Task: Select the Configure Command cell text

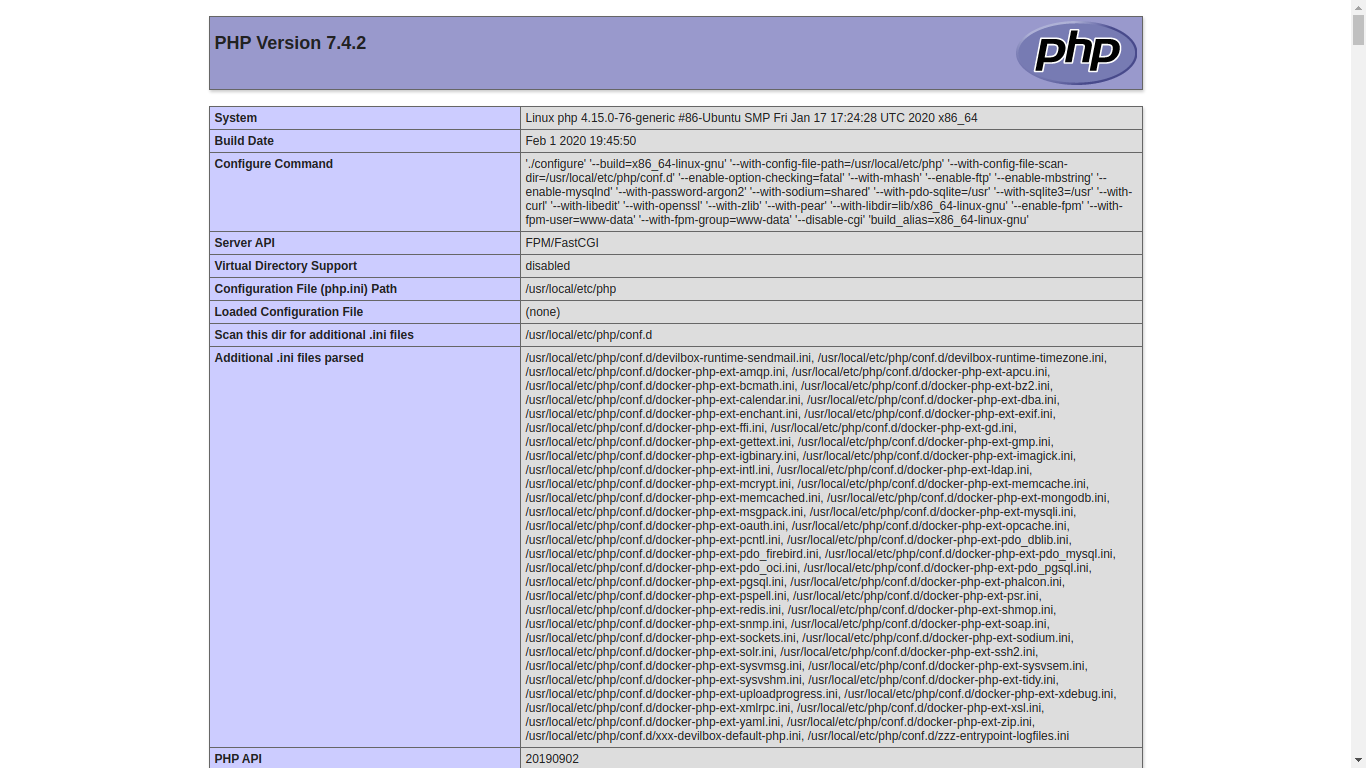Action: (x=828, y=191)
